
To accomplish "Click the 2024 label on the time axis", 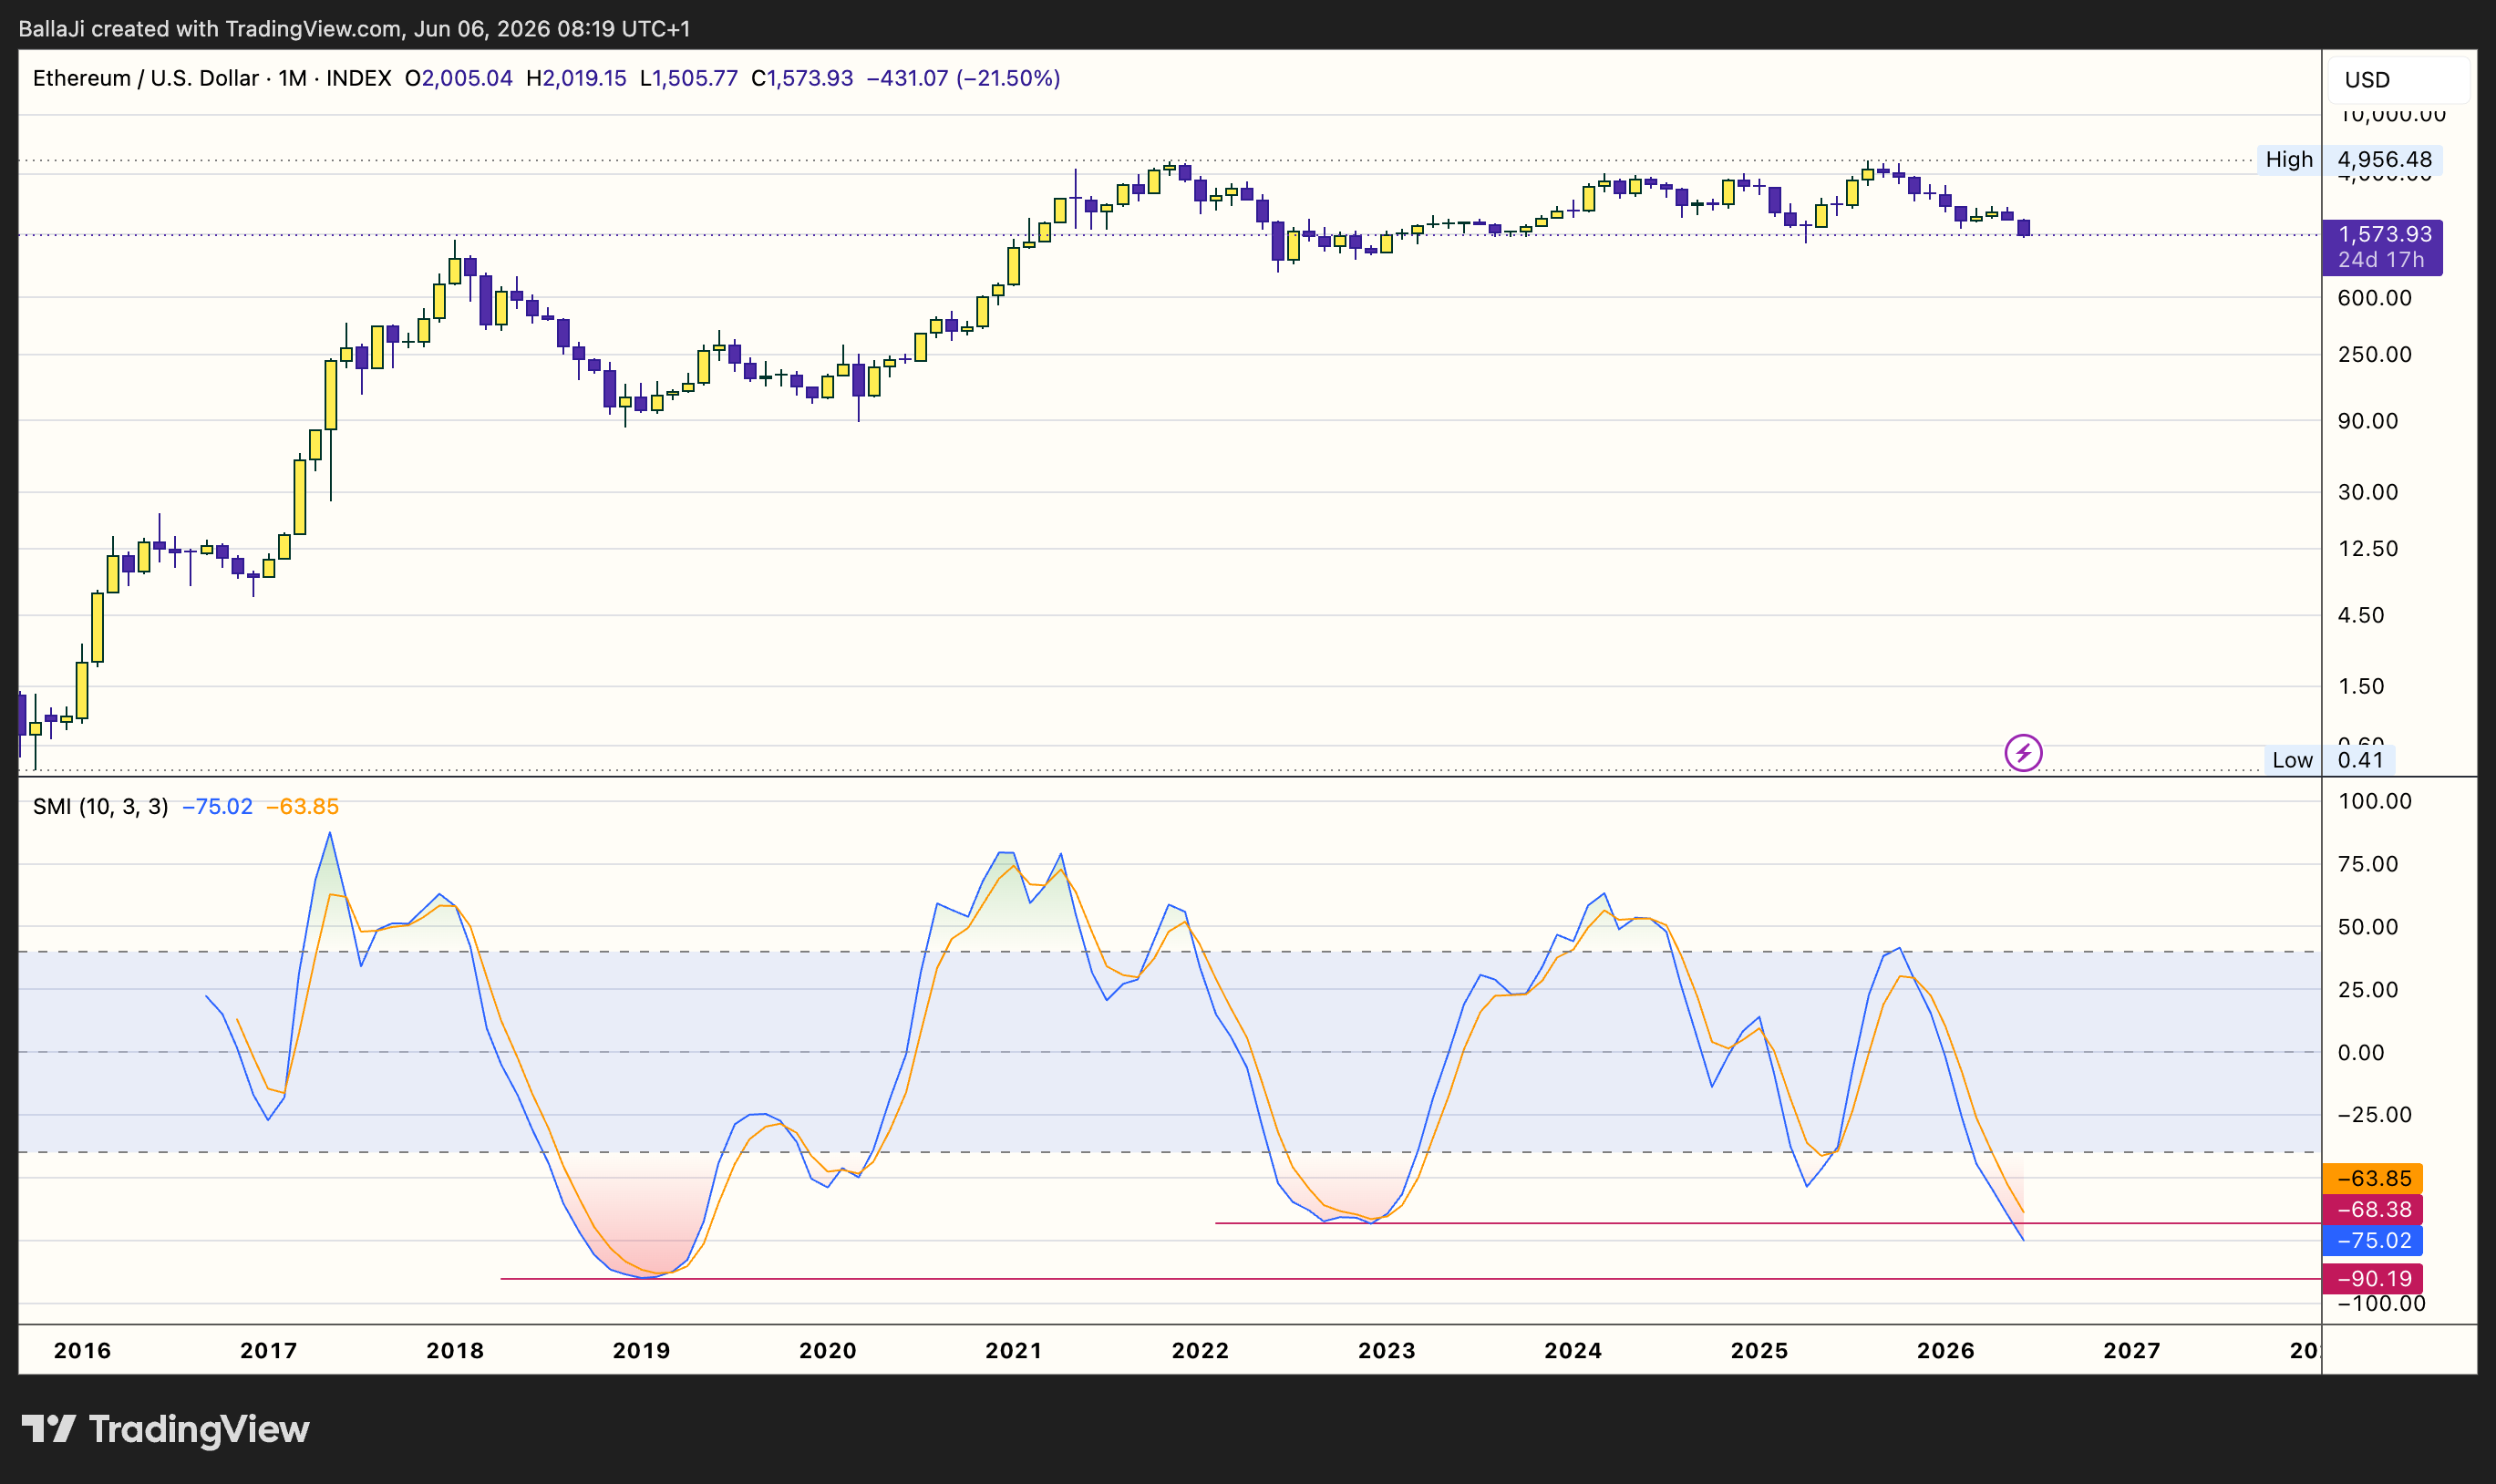I will pyautogui.click(x=1573, y=1351).
